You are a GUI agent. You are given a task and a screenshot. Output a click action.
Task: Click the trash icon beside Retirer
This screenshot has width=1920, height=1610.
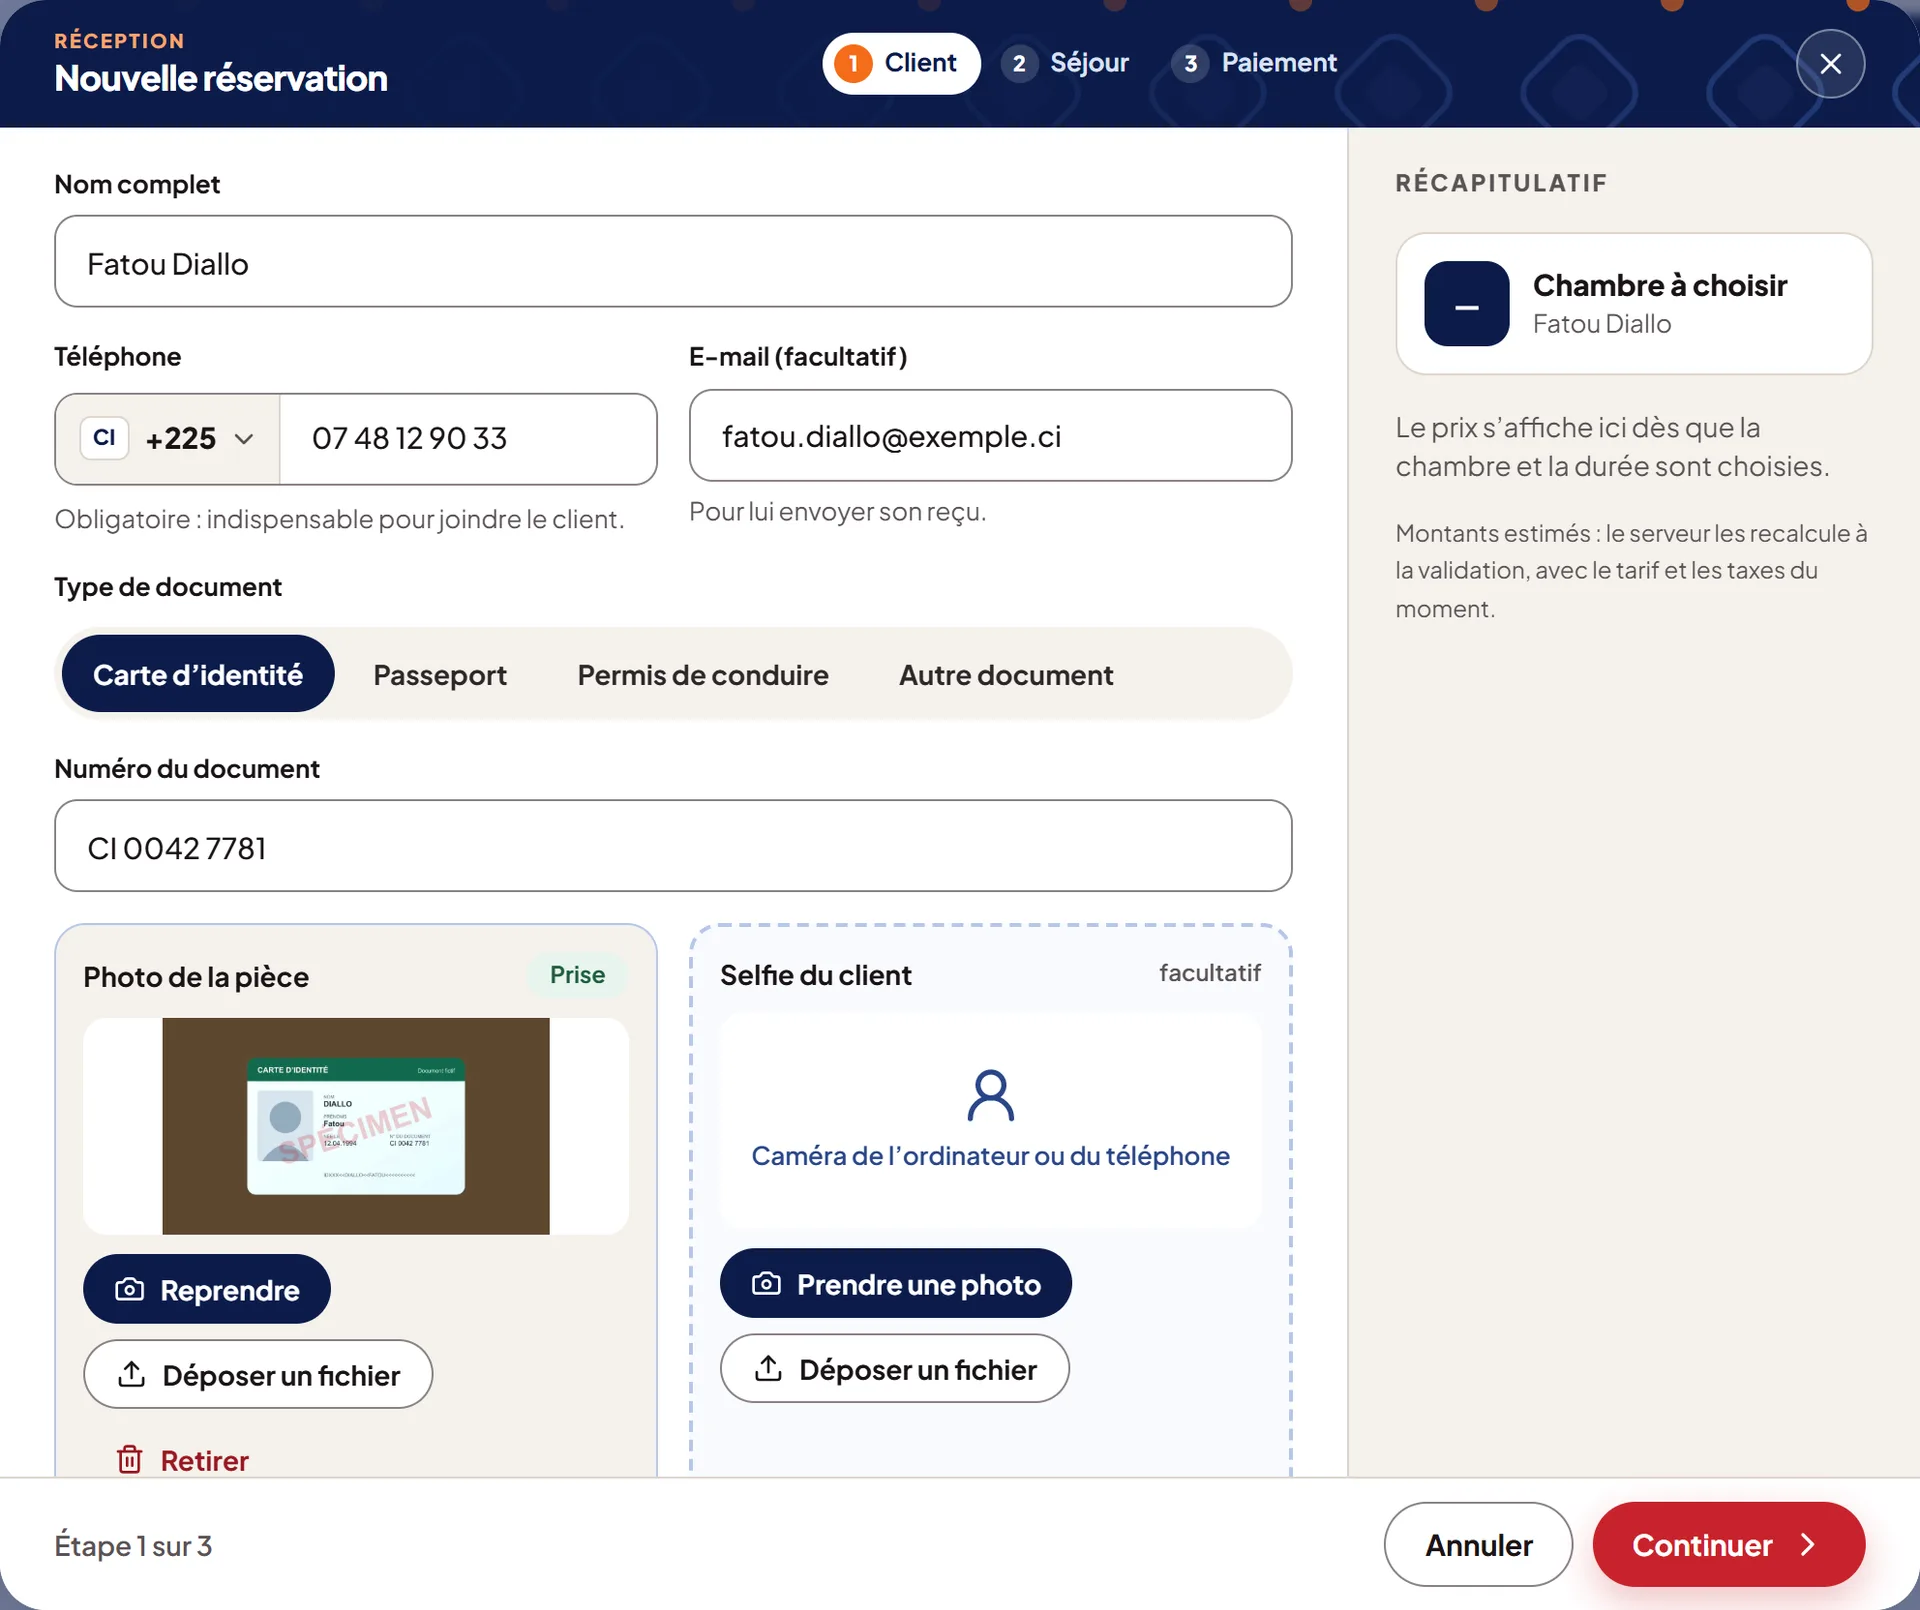pyautogui.click(x=130, y=1460)
